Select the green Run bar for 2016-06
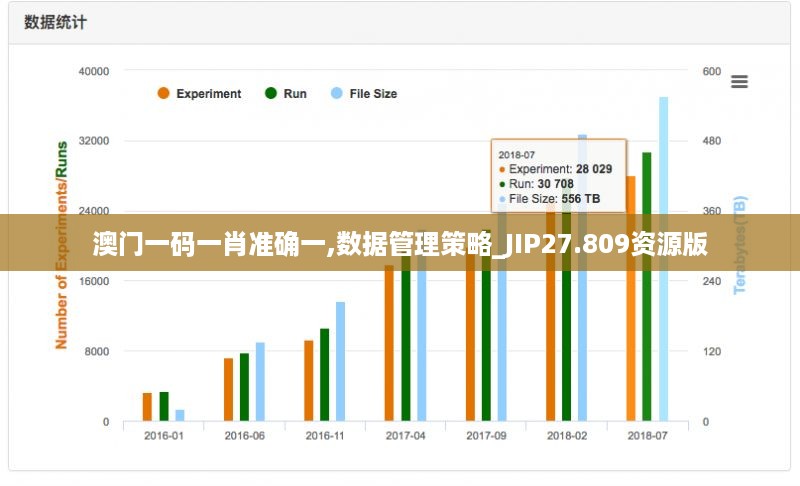 244,386
